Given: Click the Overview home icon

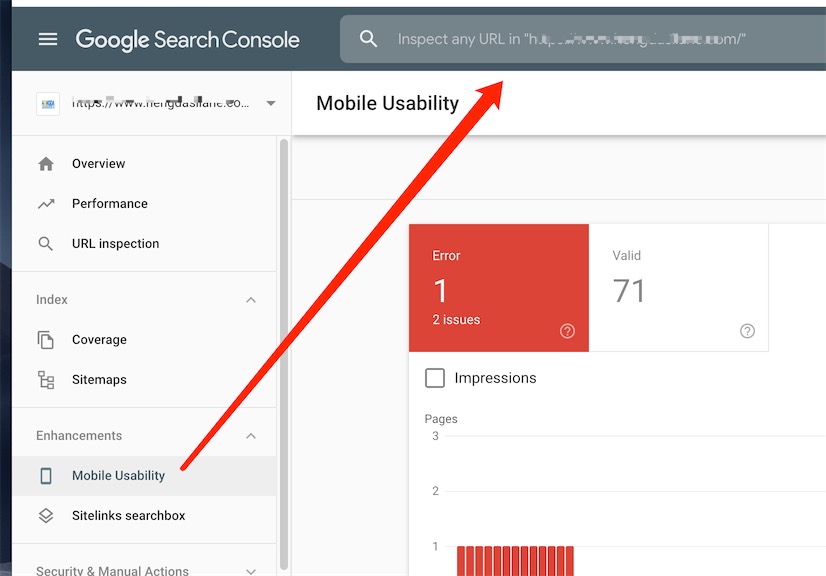Looking at the screenshot, I should click(x=46, y=164).
